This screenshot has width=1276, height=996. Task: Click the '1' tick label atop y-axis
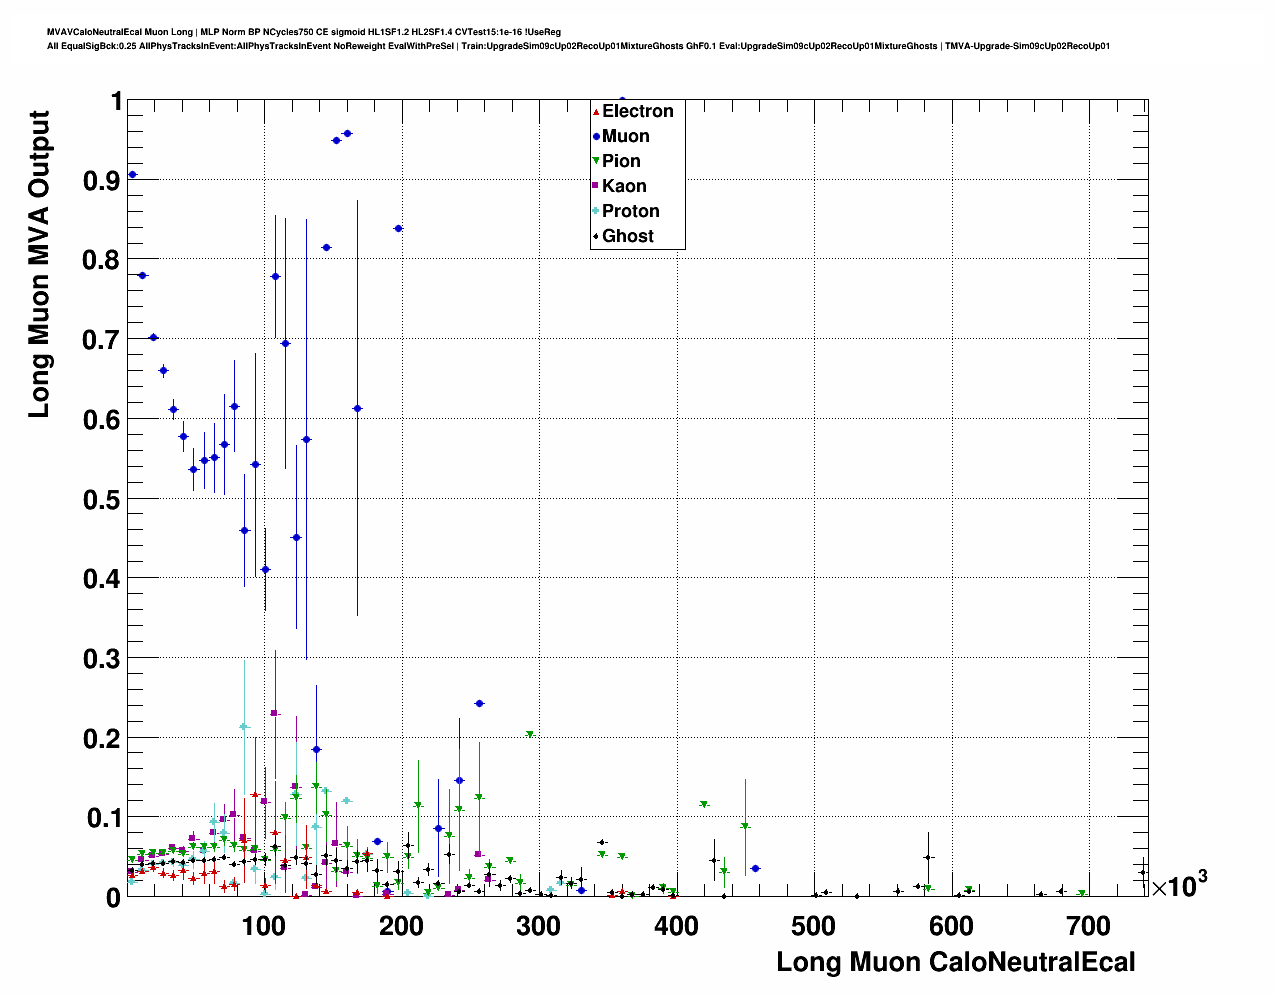pos(116,101)
